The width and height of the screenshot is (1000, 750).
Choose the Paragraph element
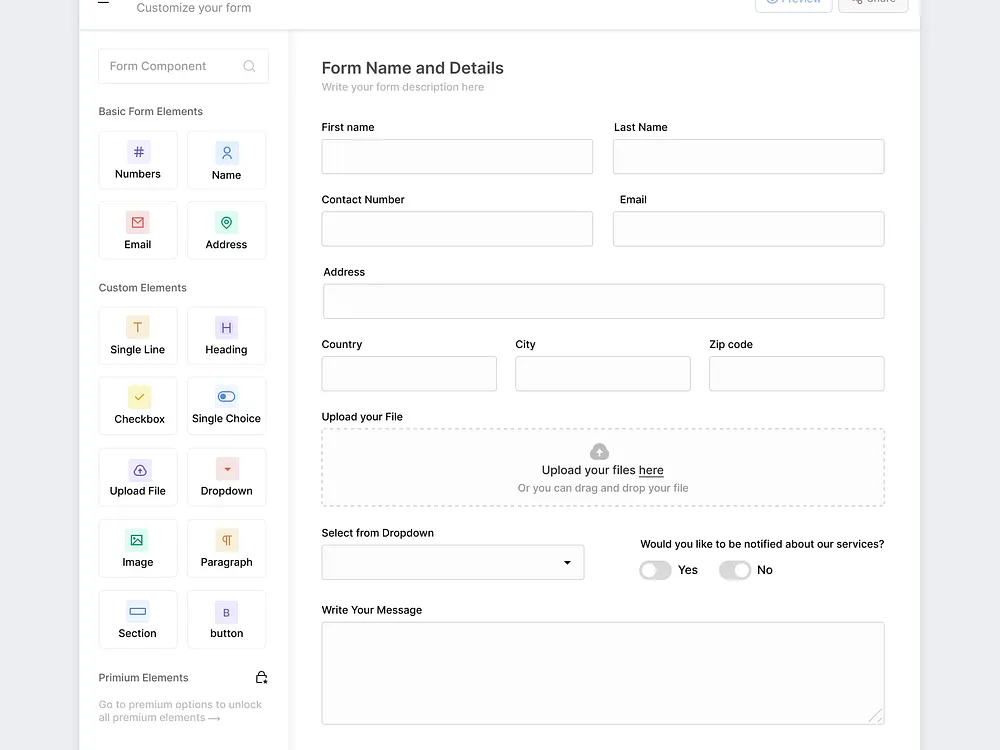coord(227,548)
